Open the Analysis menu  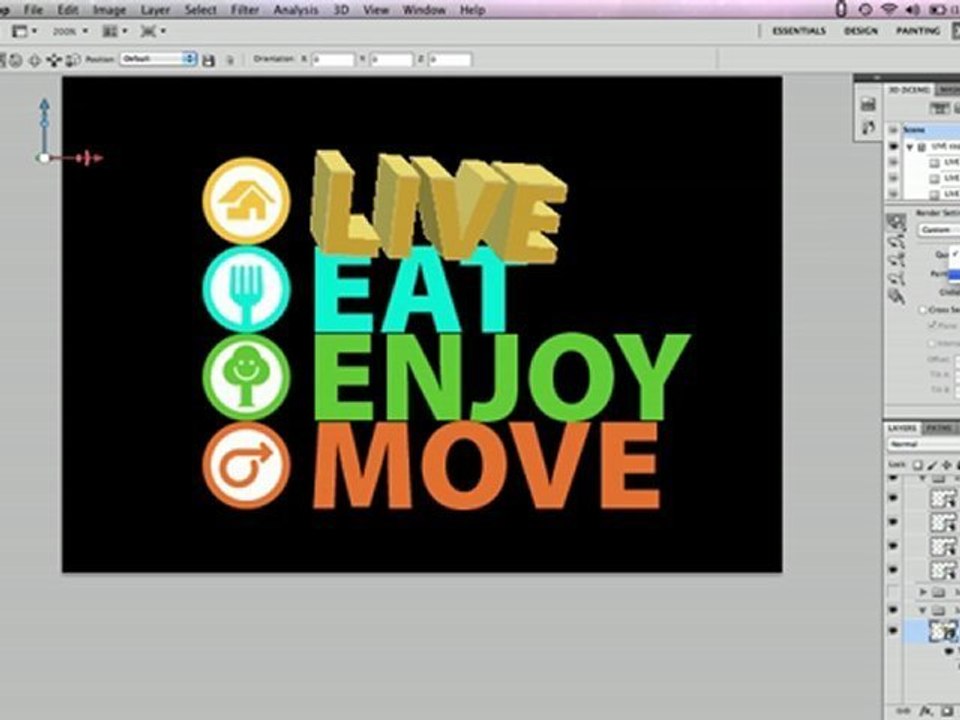pyautogui.click(x=295, y=10)
